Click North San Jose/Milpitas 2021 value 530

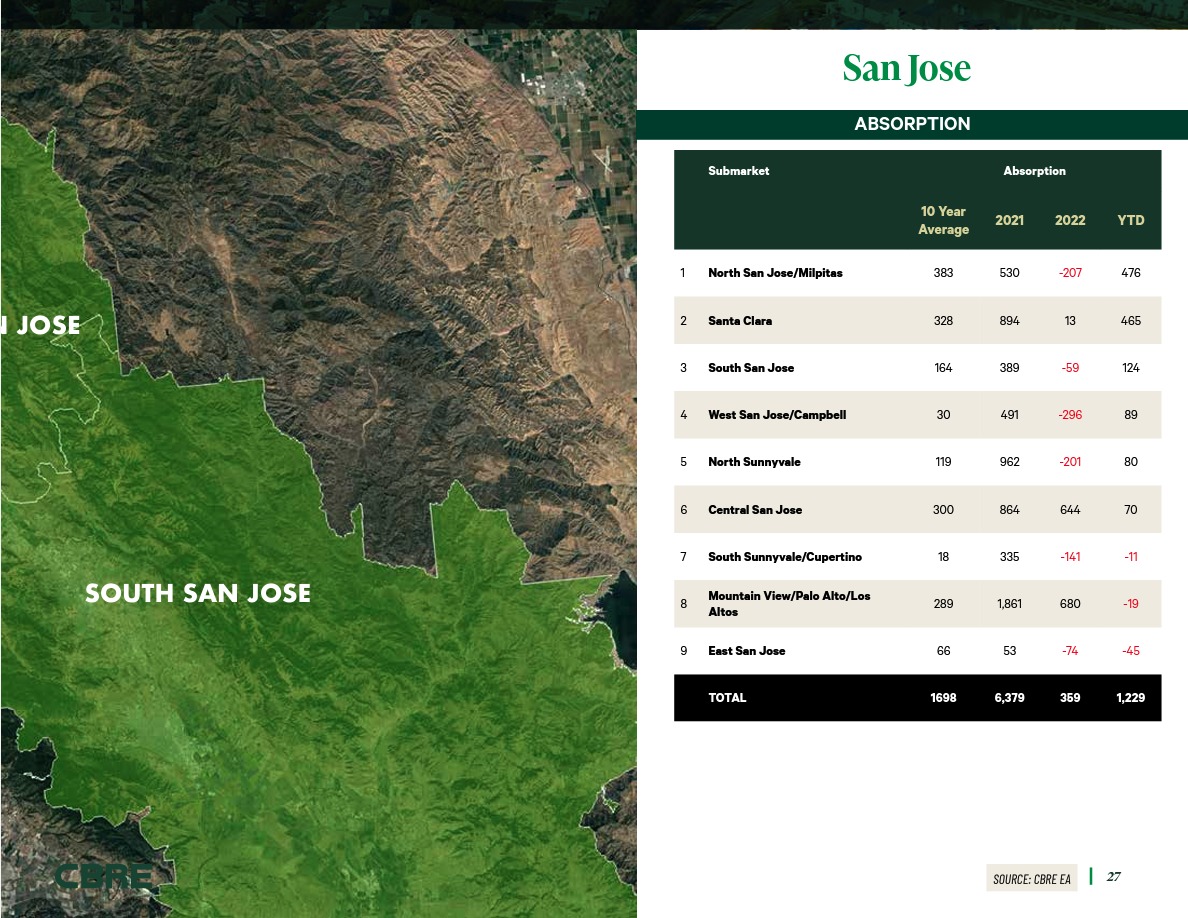tap(1009, 273)
